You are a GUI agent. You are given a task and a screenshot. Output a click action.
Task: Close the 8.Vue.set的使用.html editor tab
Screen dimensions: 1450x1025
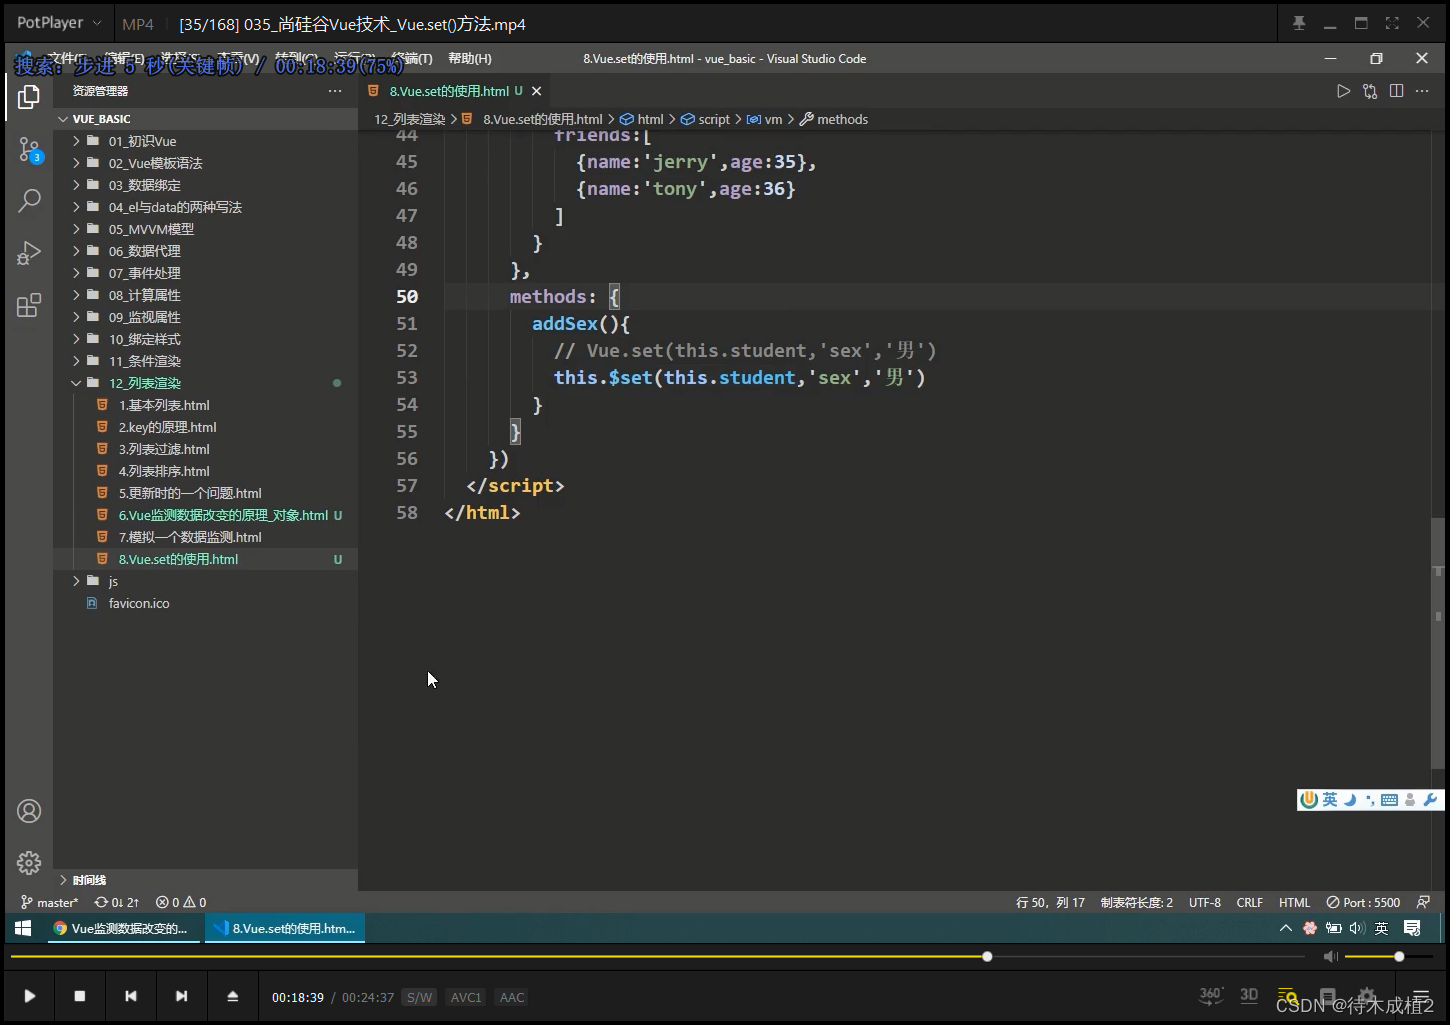tap(537, 91)
